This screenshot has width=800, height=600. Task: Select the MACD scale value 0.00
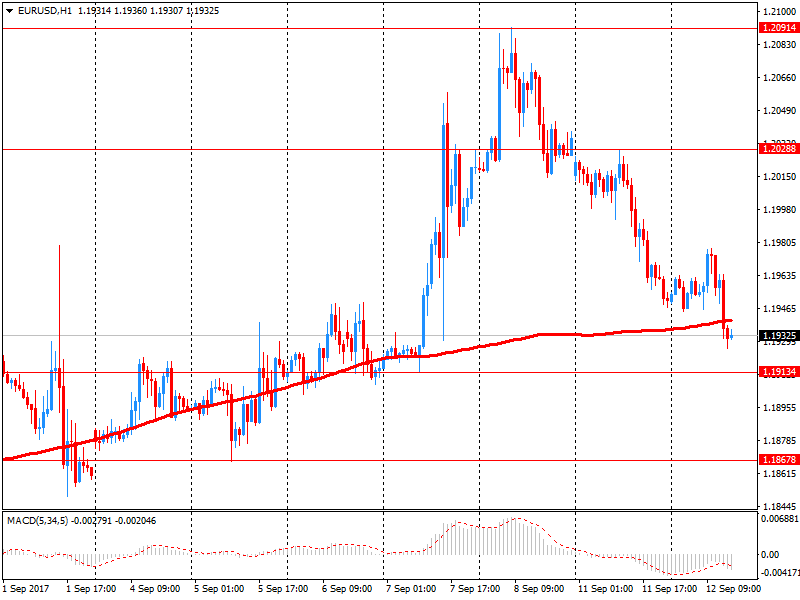pos(770,555)
